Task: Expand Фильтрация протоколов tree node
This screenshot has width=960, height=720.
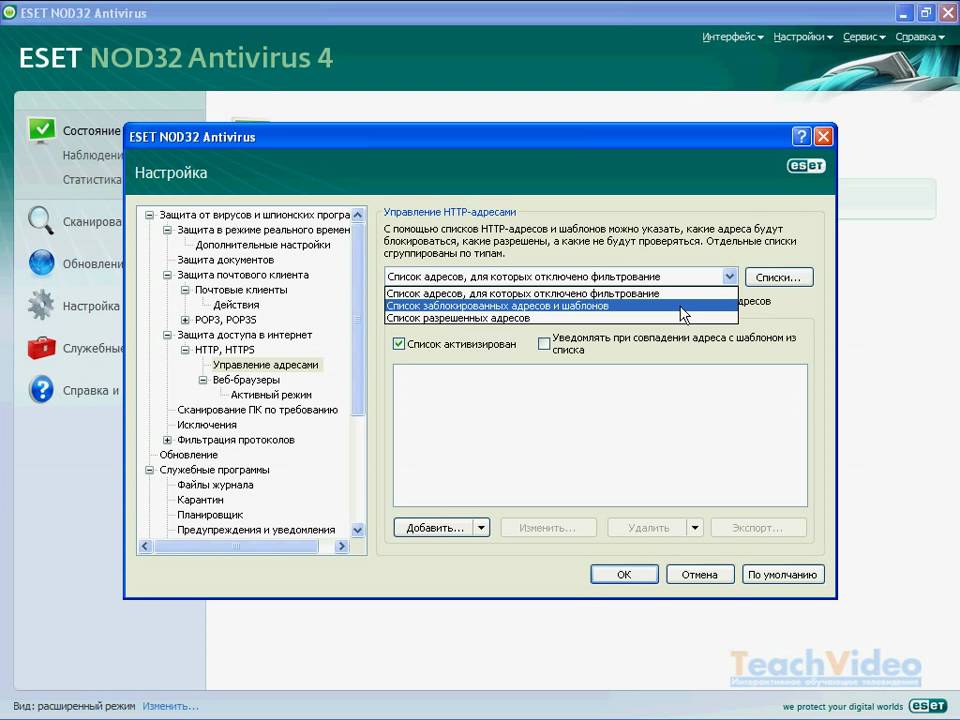Action: pos(167,440)
